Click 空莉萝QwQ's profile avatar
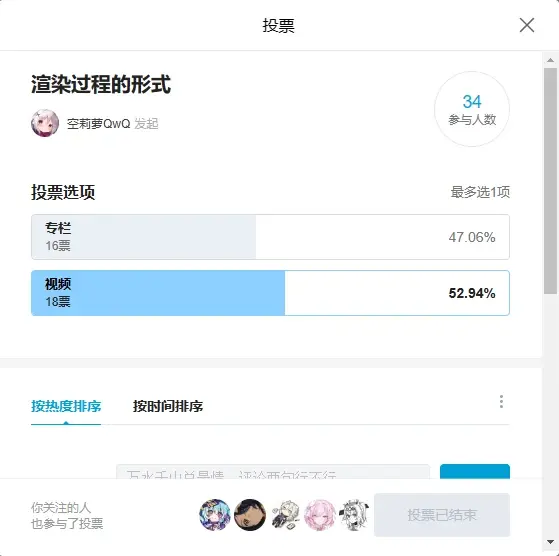The image size is (559, 556). click(45, 123)
